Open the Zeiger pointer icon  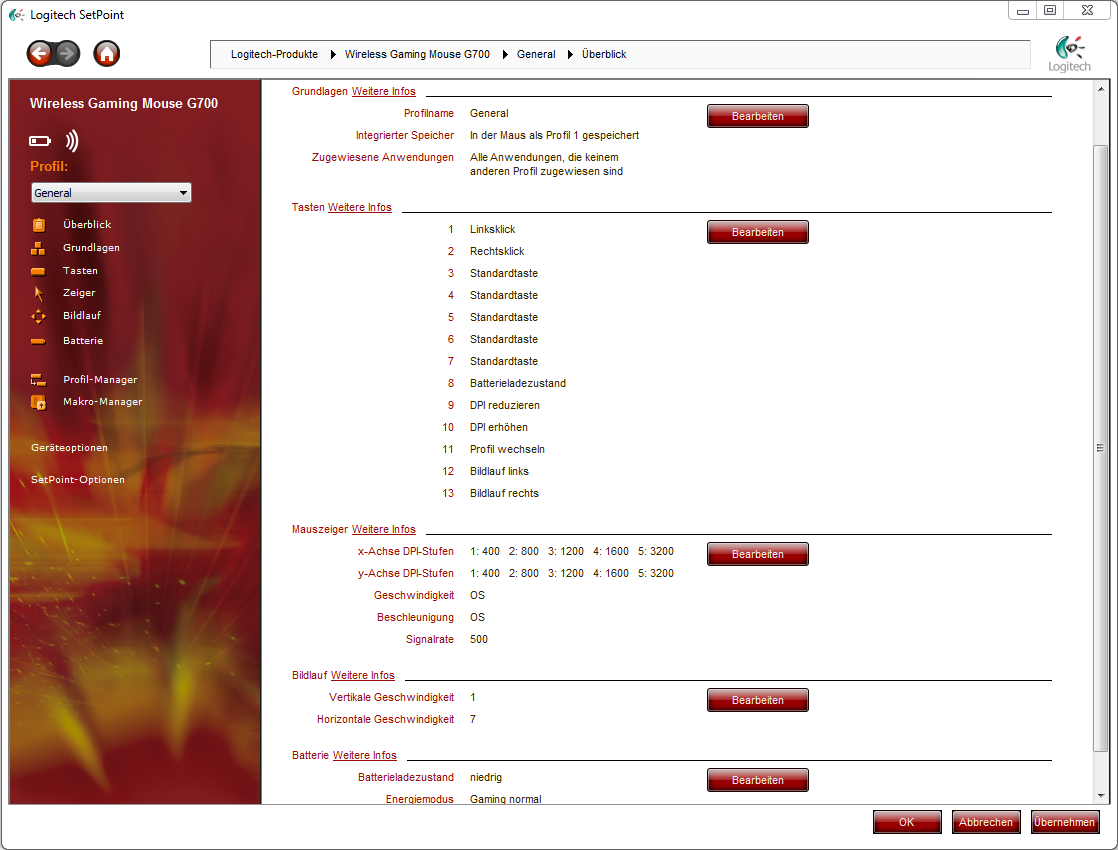coord(39,293)
